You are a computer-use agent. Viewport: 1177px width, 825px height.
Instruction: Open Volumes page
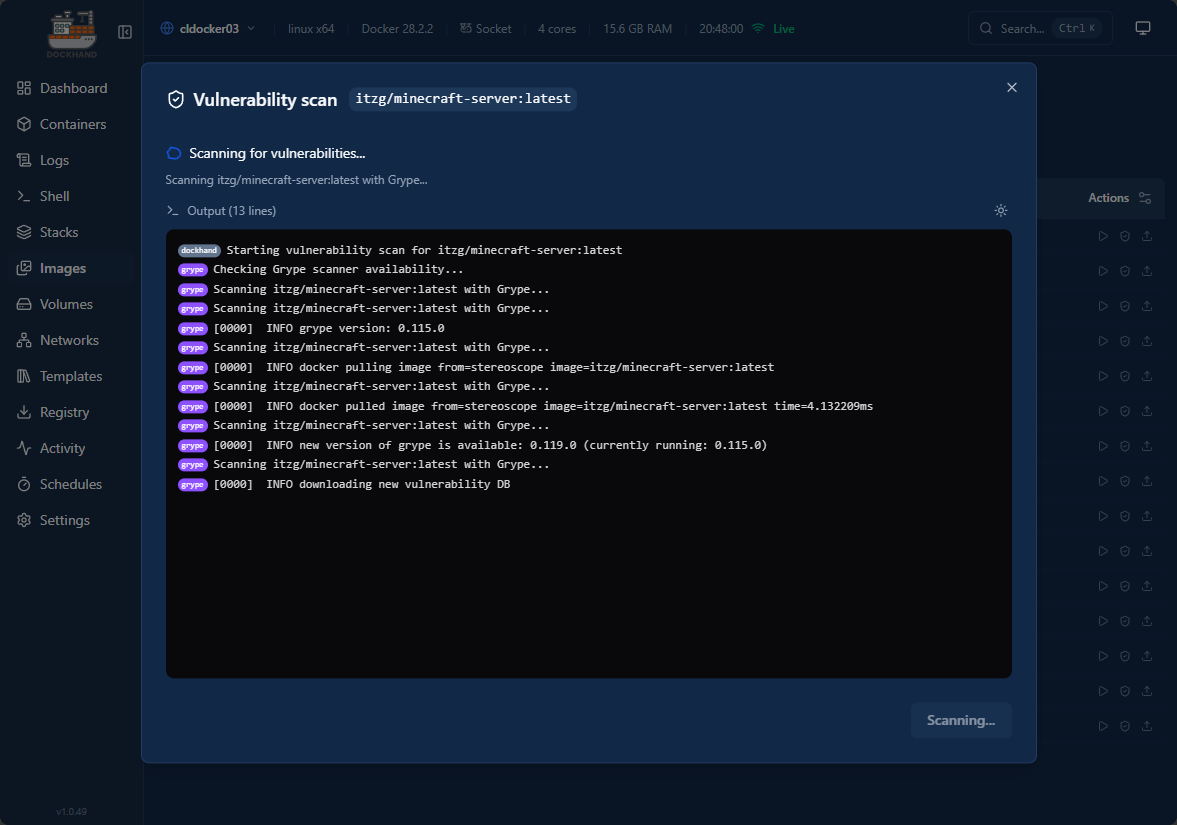[55, 304]
